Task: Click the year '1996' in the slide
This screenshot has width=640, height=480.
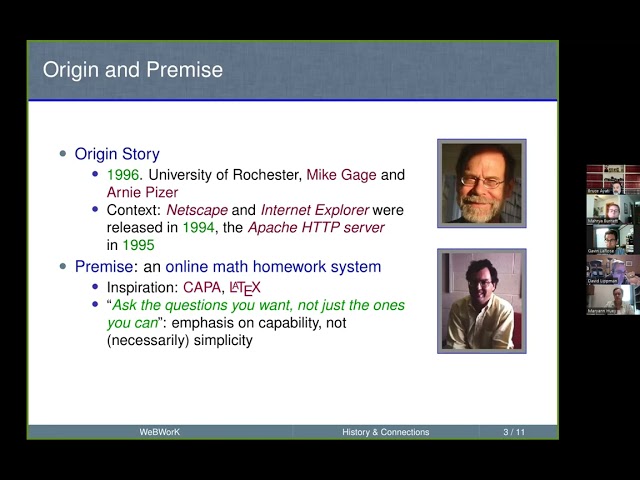Action: click(x=123, y=175)
